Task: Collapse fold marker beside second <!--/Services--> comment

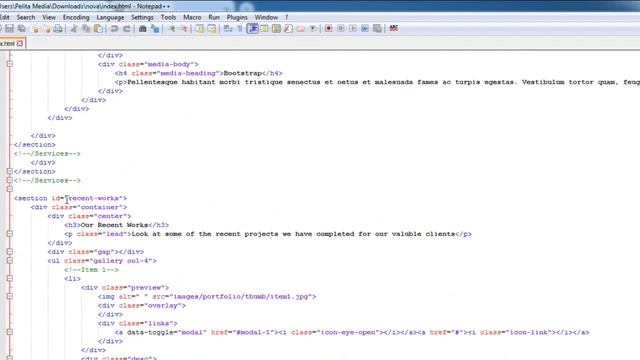Action: (9, 180)
